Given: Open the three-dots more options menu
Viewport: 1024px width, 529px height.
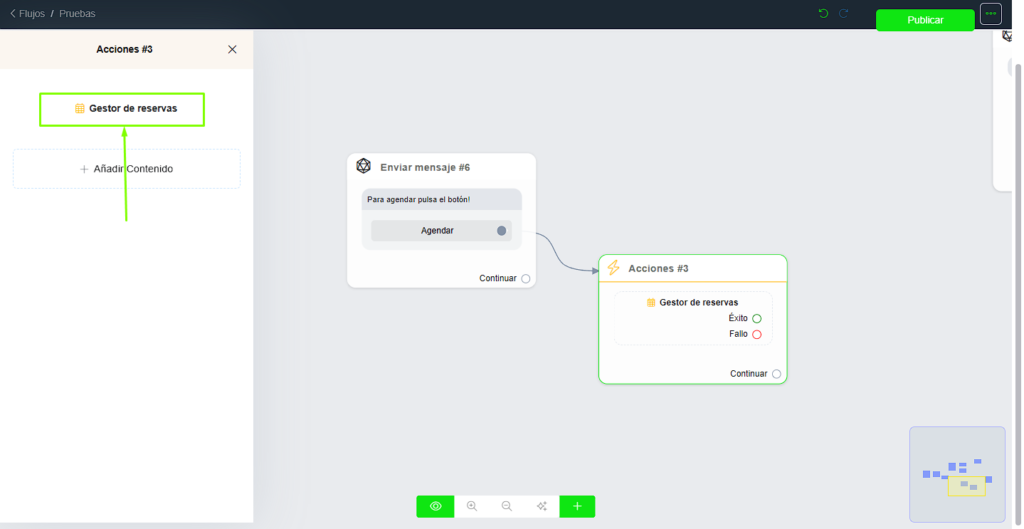Looking at the screenshot, I should [x=990, y=14].
